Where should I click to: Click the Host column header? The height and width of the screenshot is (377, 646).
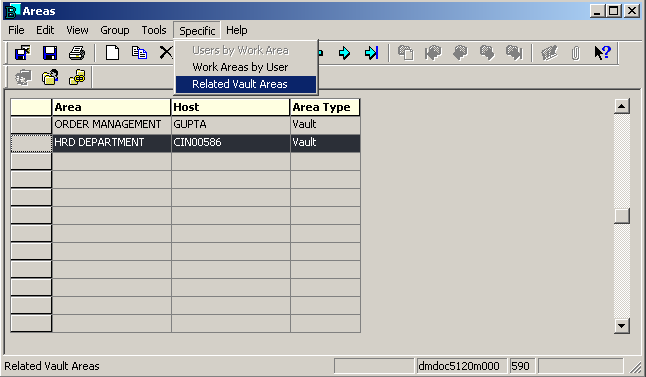230,107
